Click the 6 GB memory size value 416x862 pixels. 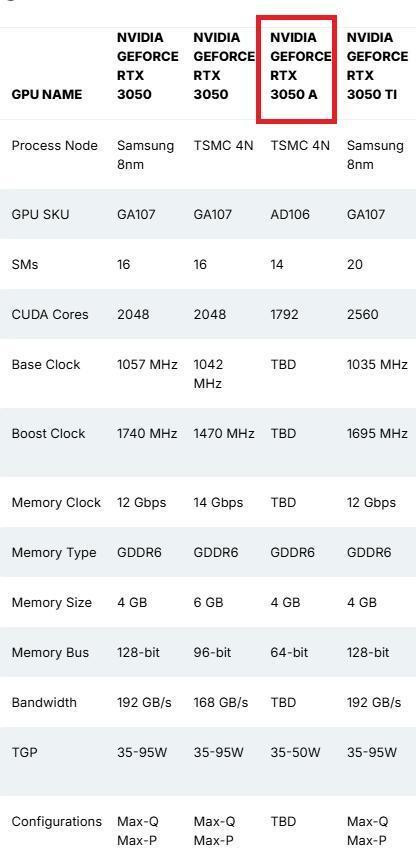pos(208,603)
